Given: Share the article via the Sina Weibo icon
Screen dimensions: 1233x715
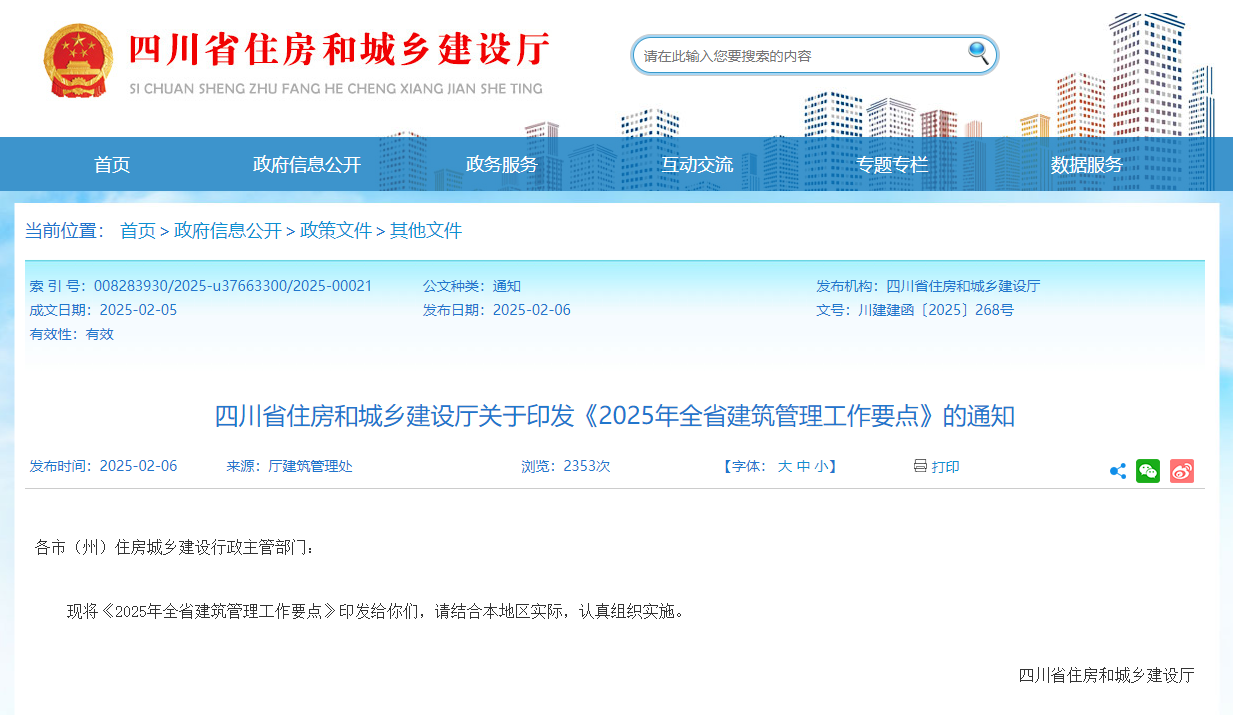Looking at the screenshot, I should click(x=1181, y=470).
